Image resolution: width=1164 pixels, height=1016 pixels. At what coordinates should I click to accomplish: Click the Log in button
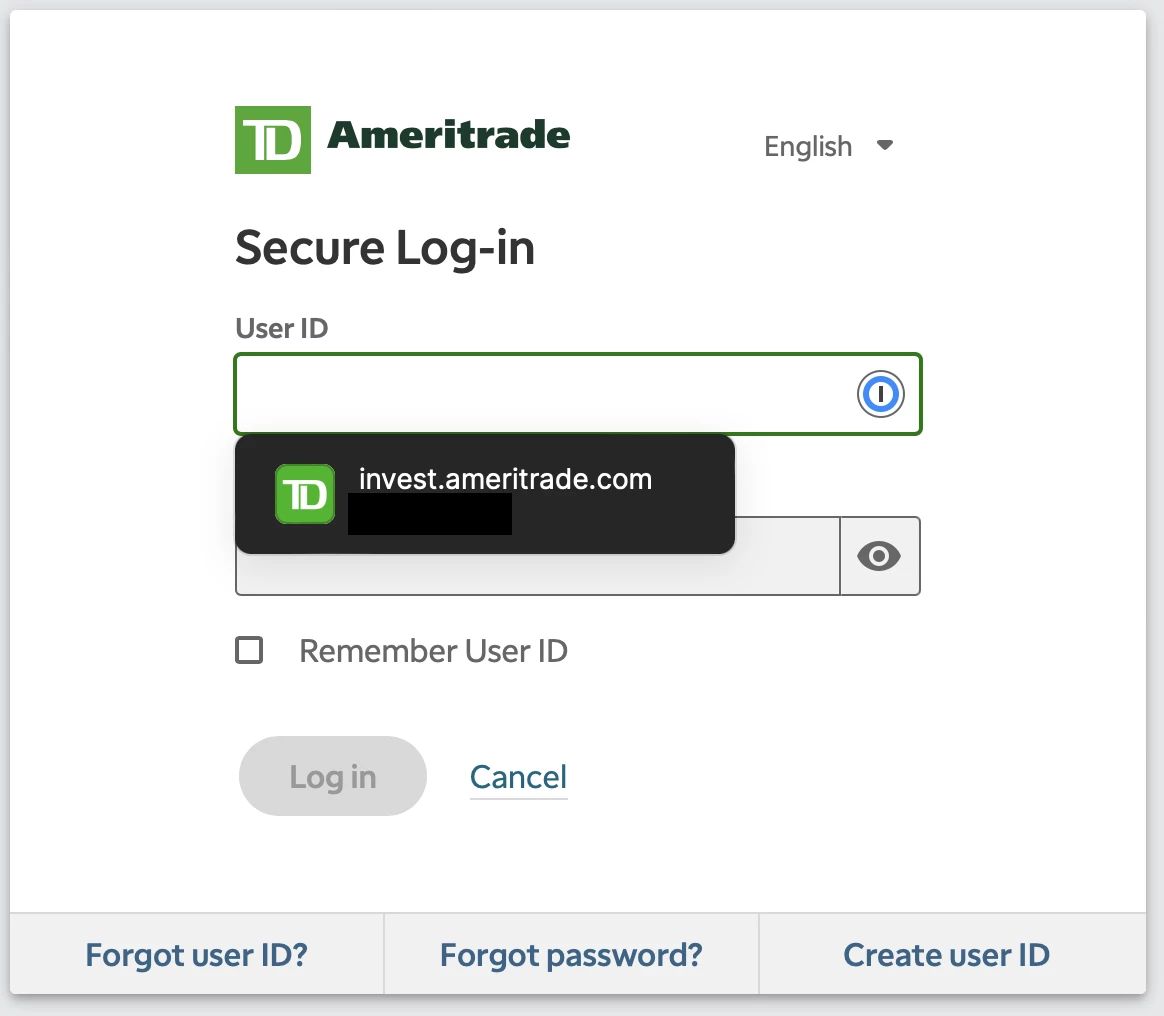point(333,776)
